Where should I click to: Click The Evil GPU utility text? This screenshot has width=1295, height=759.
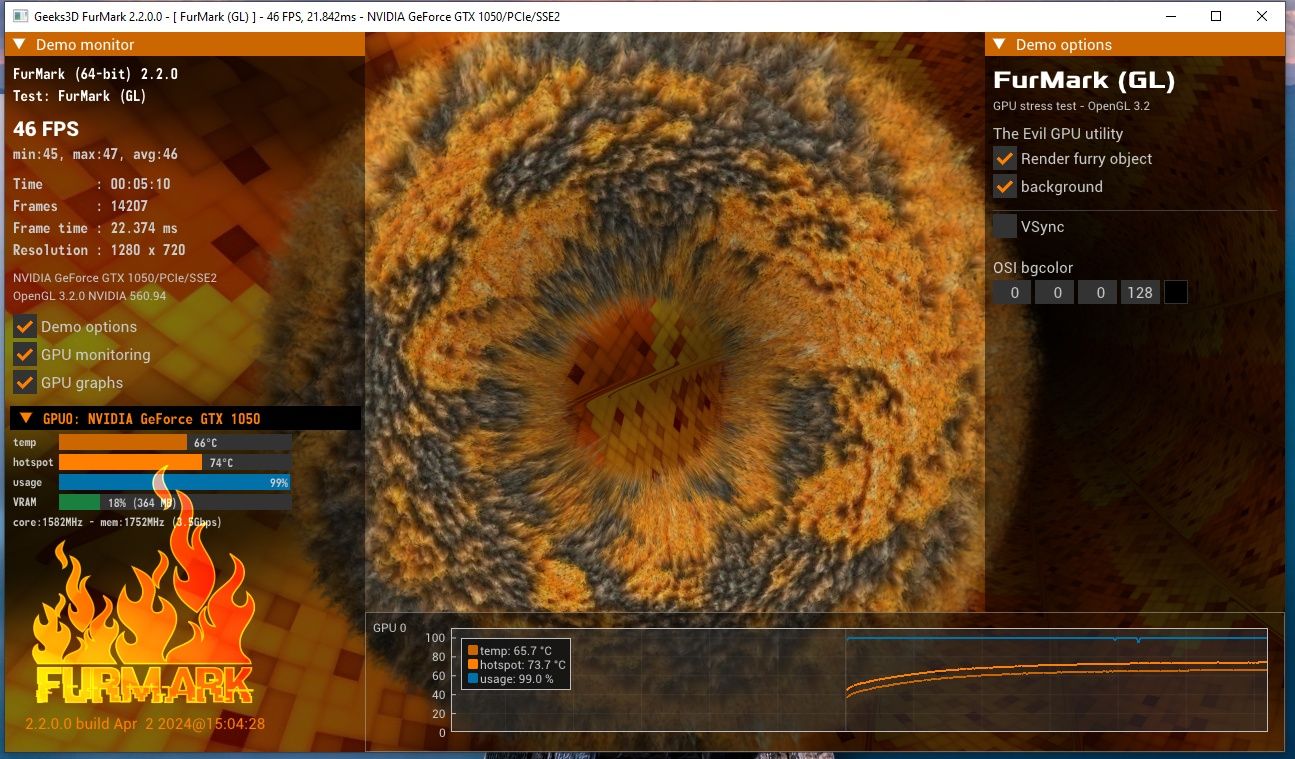[x=1058, y=133]
